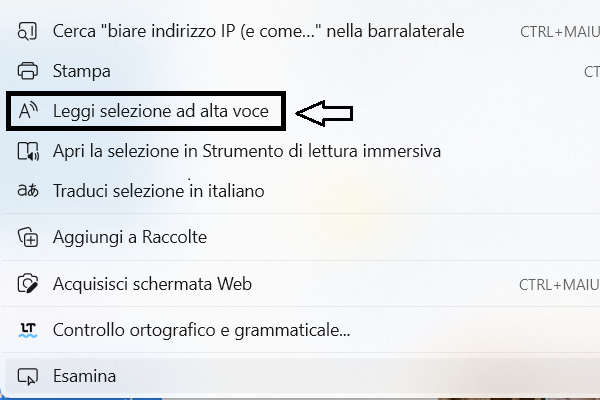Click the web capture camera icon
Viewport: 600px width, 400px height.
coord(29,284)
